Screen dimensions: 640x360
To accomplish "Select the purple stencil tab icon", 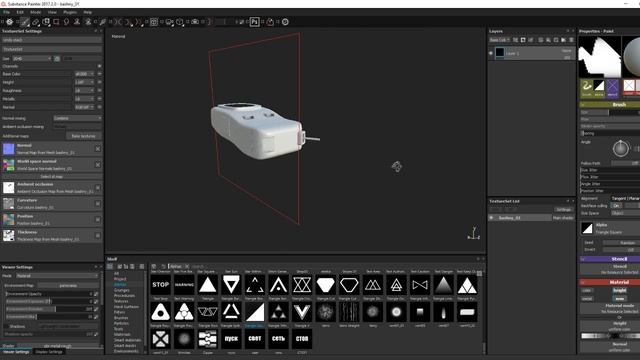I will tap(612, 88).
